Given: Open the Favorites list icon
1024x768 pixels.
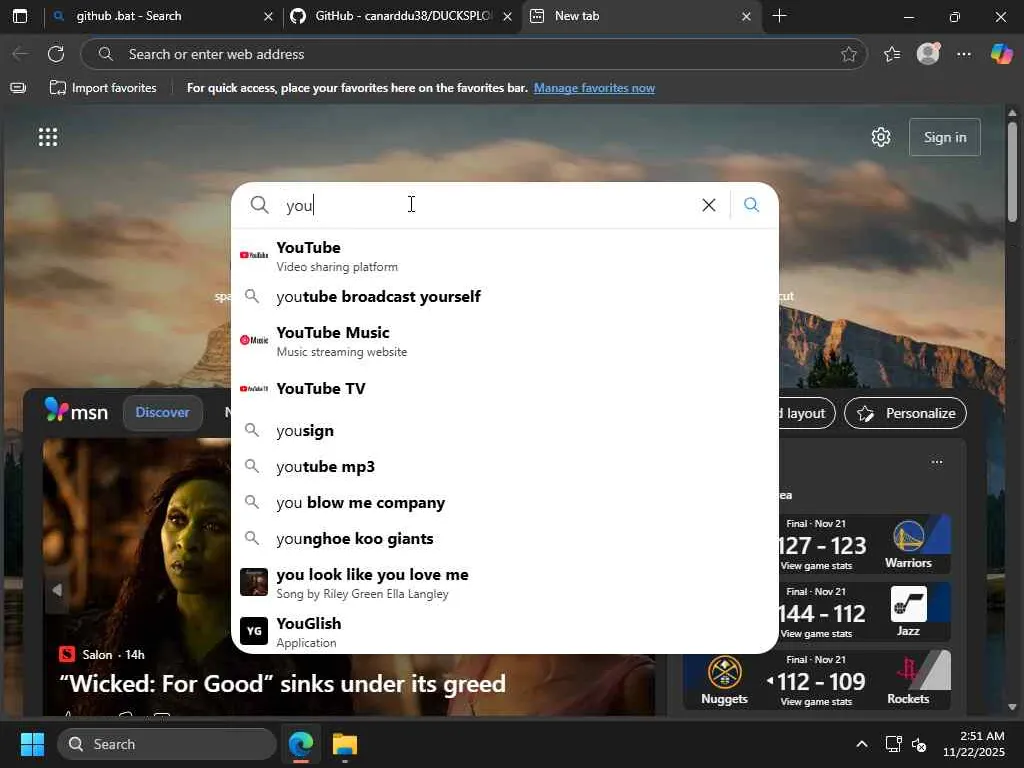Looking at the screenshot, I should tap(891, 54).
